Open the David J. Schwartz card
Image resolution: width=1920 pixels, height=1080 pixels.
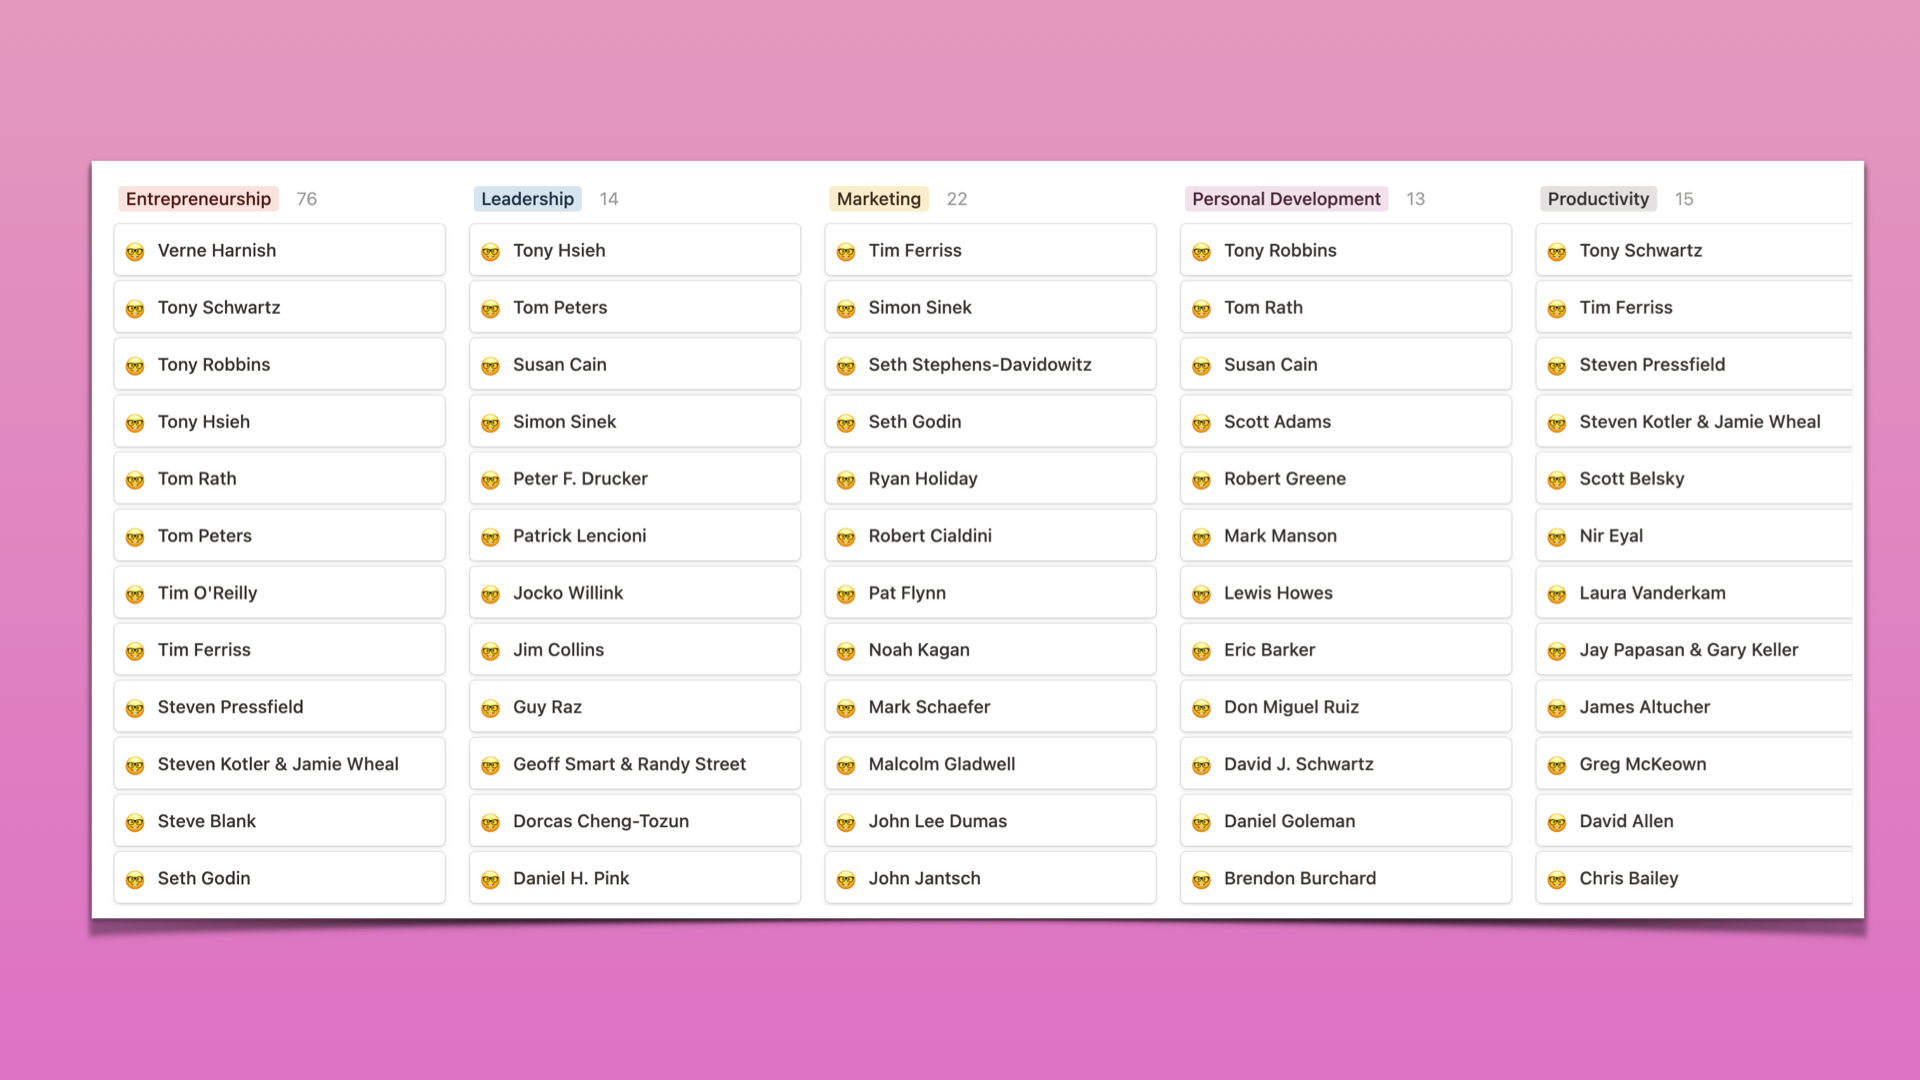point(1346,764)
